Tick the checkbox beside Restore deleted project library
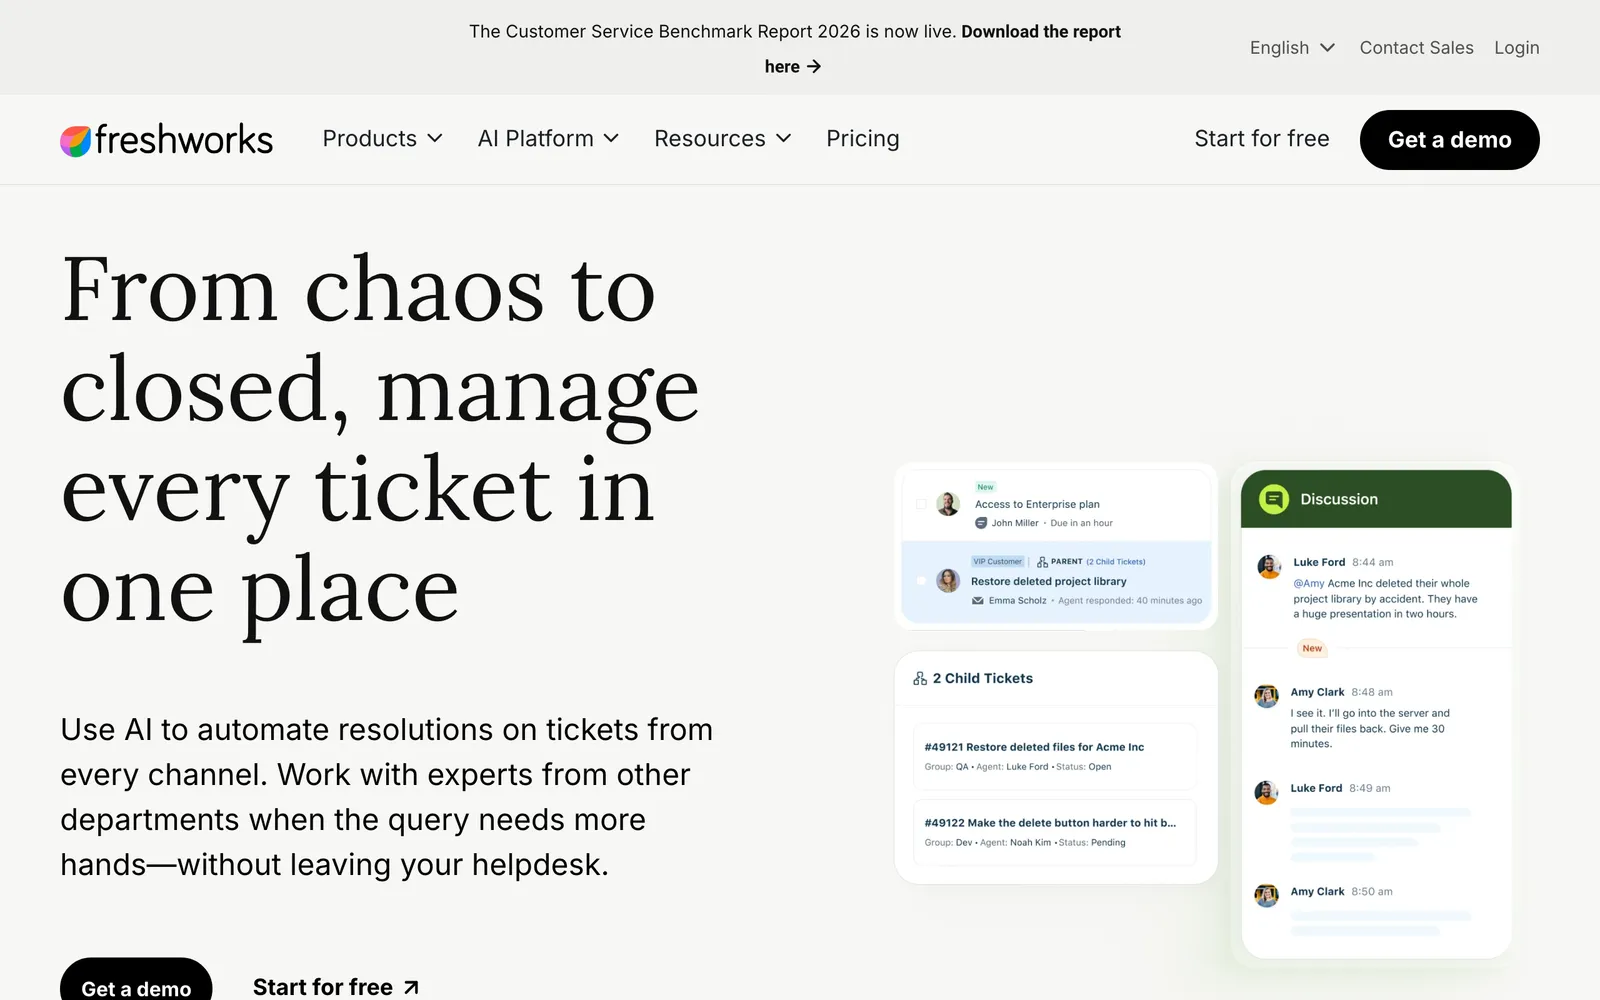Screen dimensions: 1600x1000 click(921, 580)
